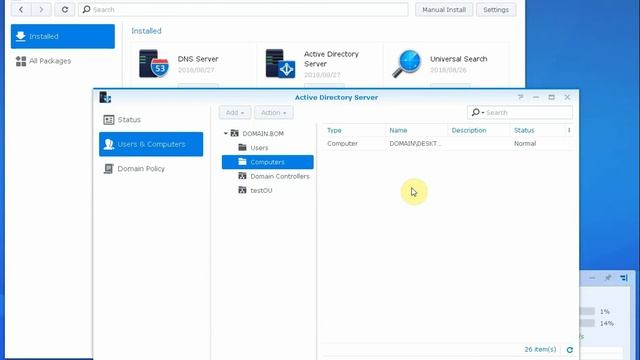The image size is (640, 360).
Task: Go forward in Package Center
Action: [x=41, y=9]
